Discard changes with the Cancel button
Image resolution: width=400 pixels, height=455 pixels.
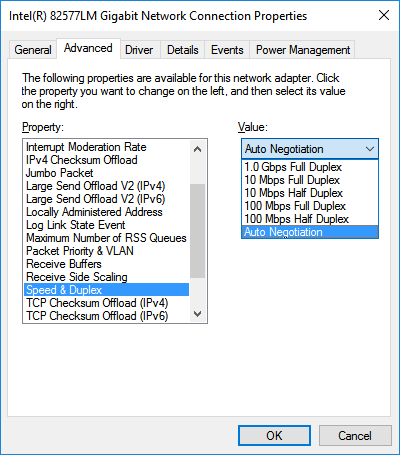point(355,435)
